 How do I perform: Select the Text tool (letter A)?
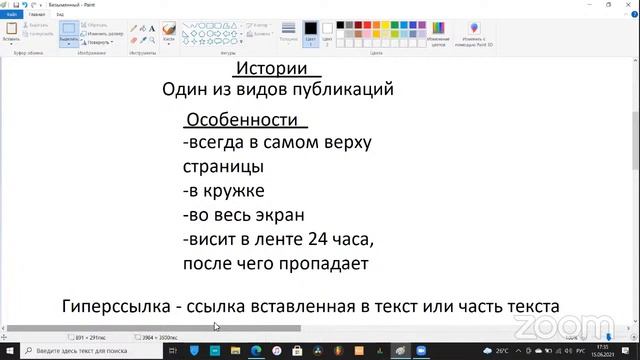[x=152, y=29]
